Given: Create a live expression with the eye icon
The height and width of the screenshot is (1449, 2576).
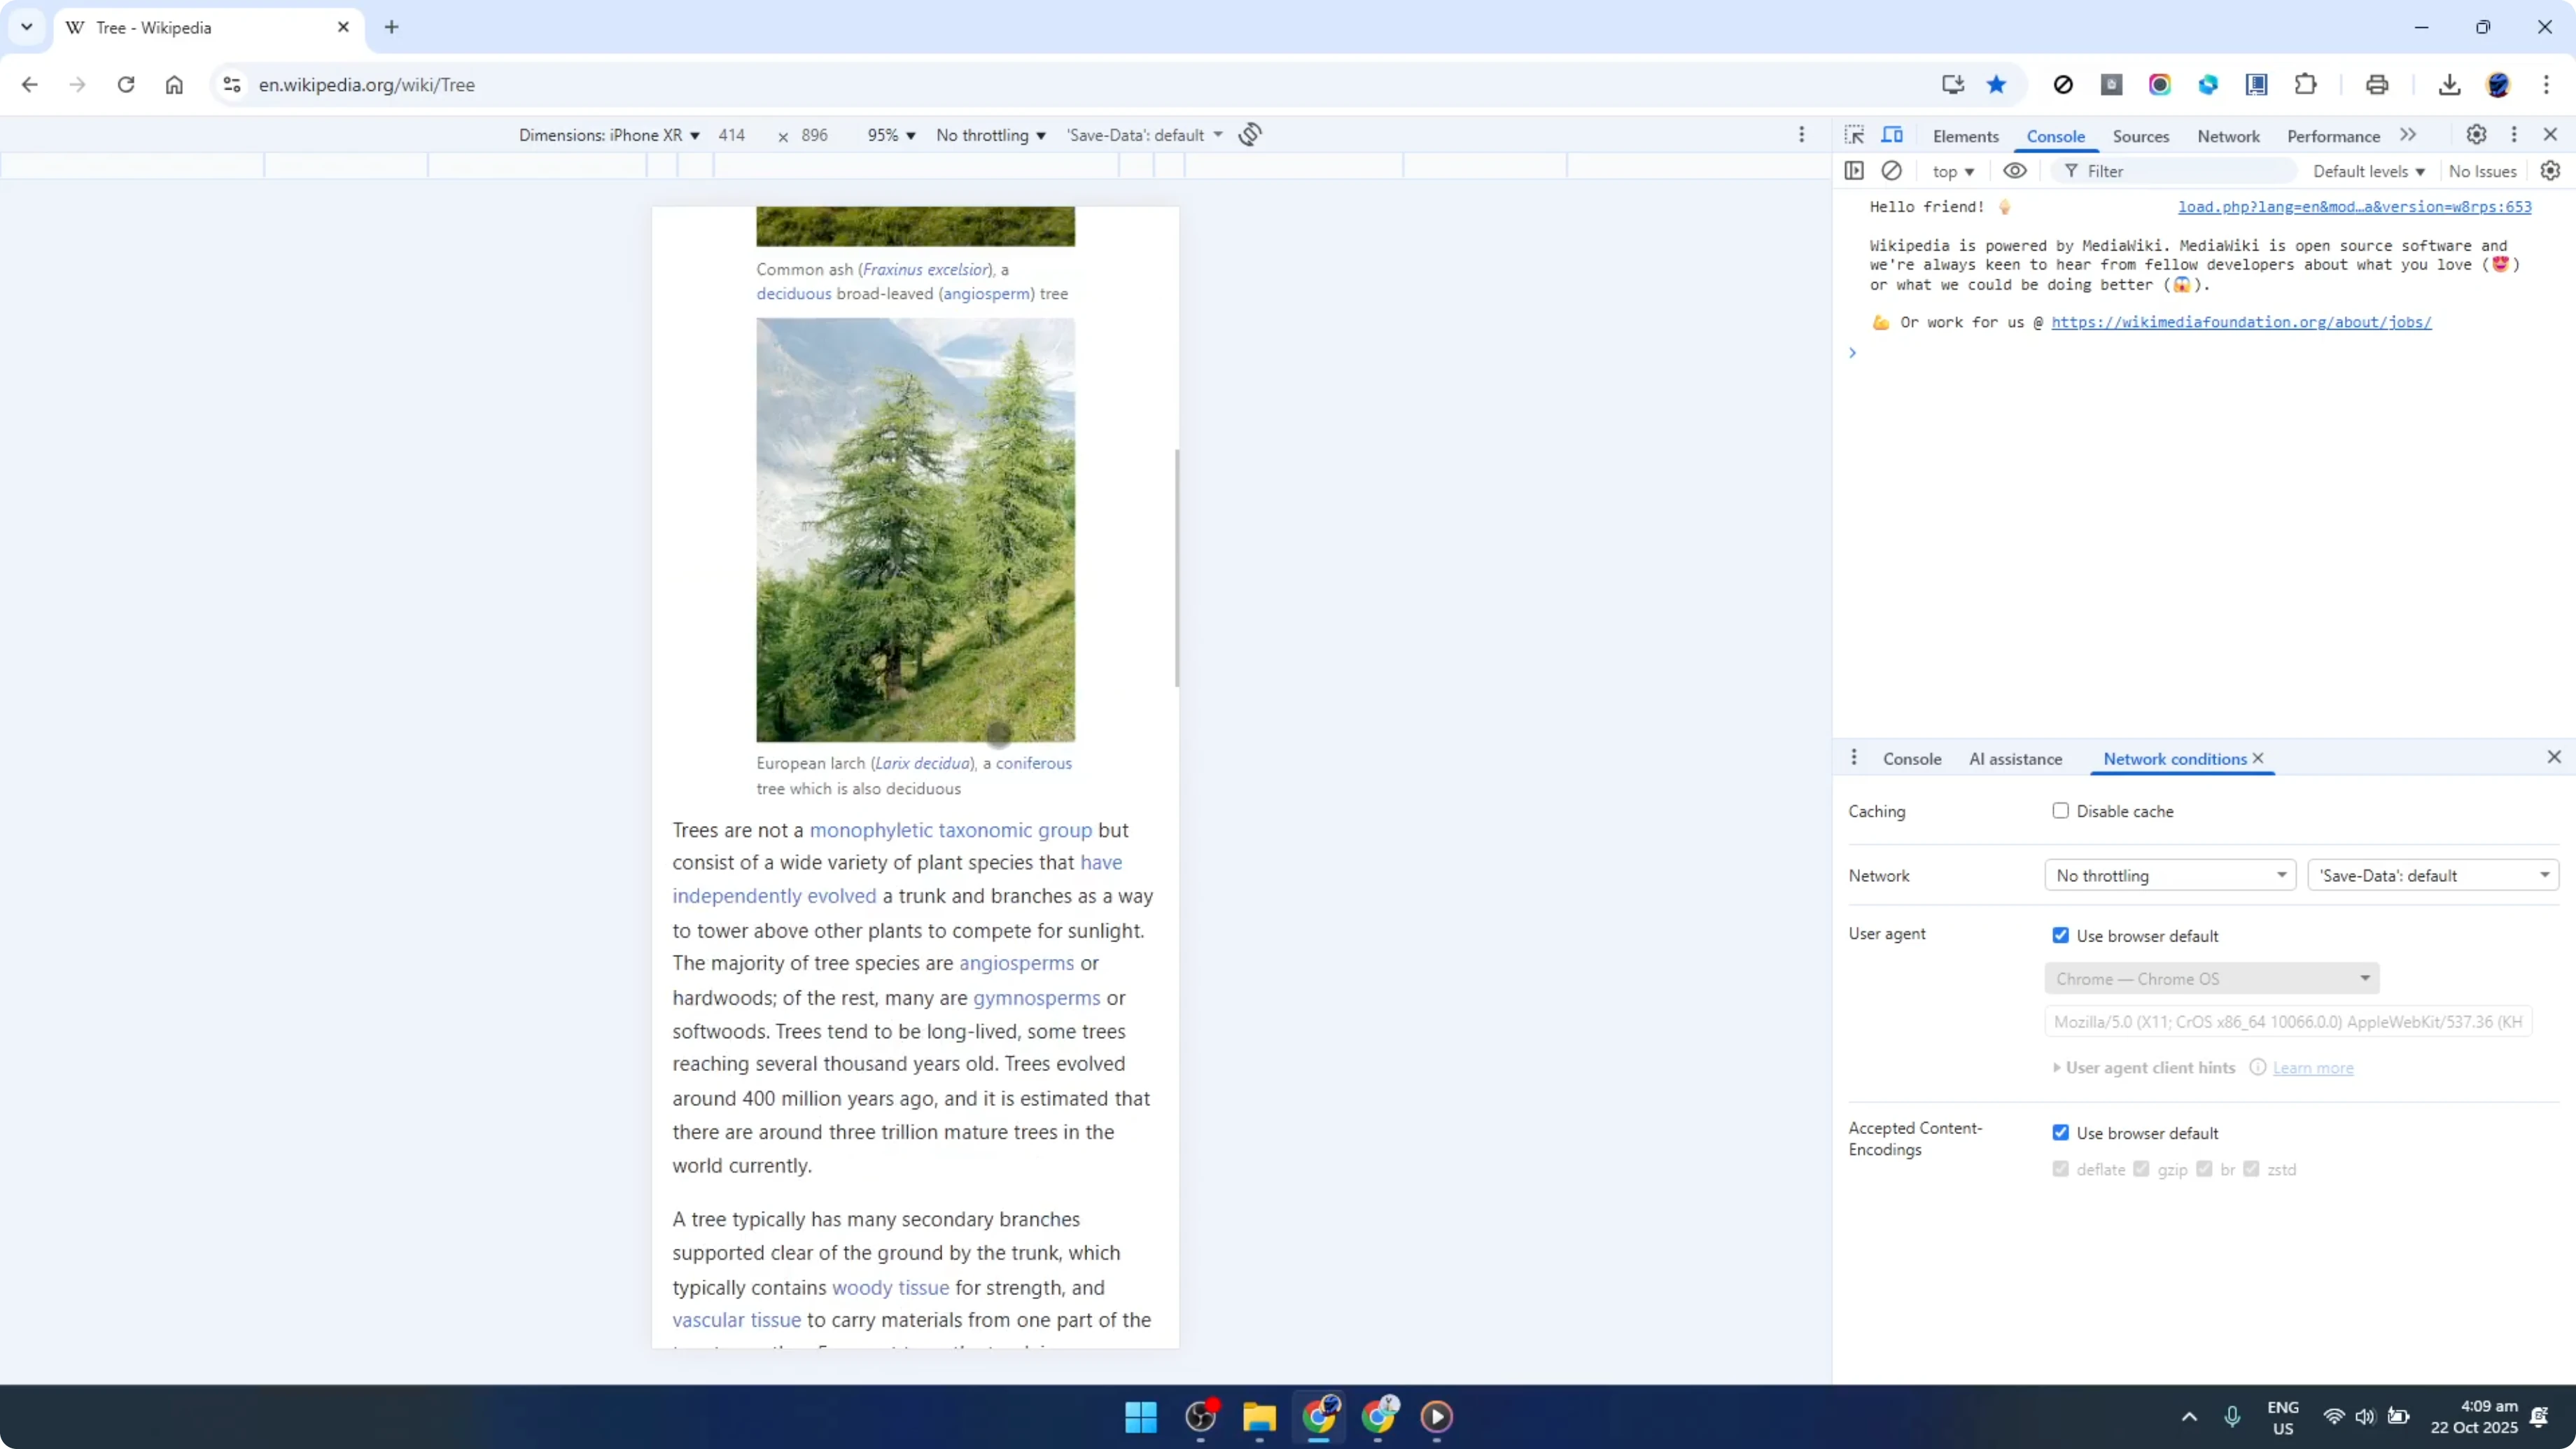Looking at the screenshot, I should pos(2015,171).
